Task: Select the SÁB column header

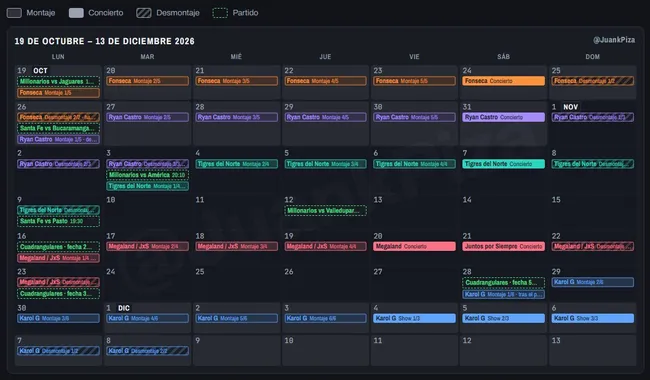Action: pyautogui.click(x=503, y=57)
